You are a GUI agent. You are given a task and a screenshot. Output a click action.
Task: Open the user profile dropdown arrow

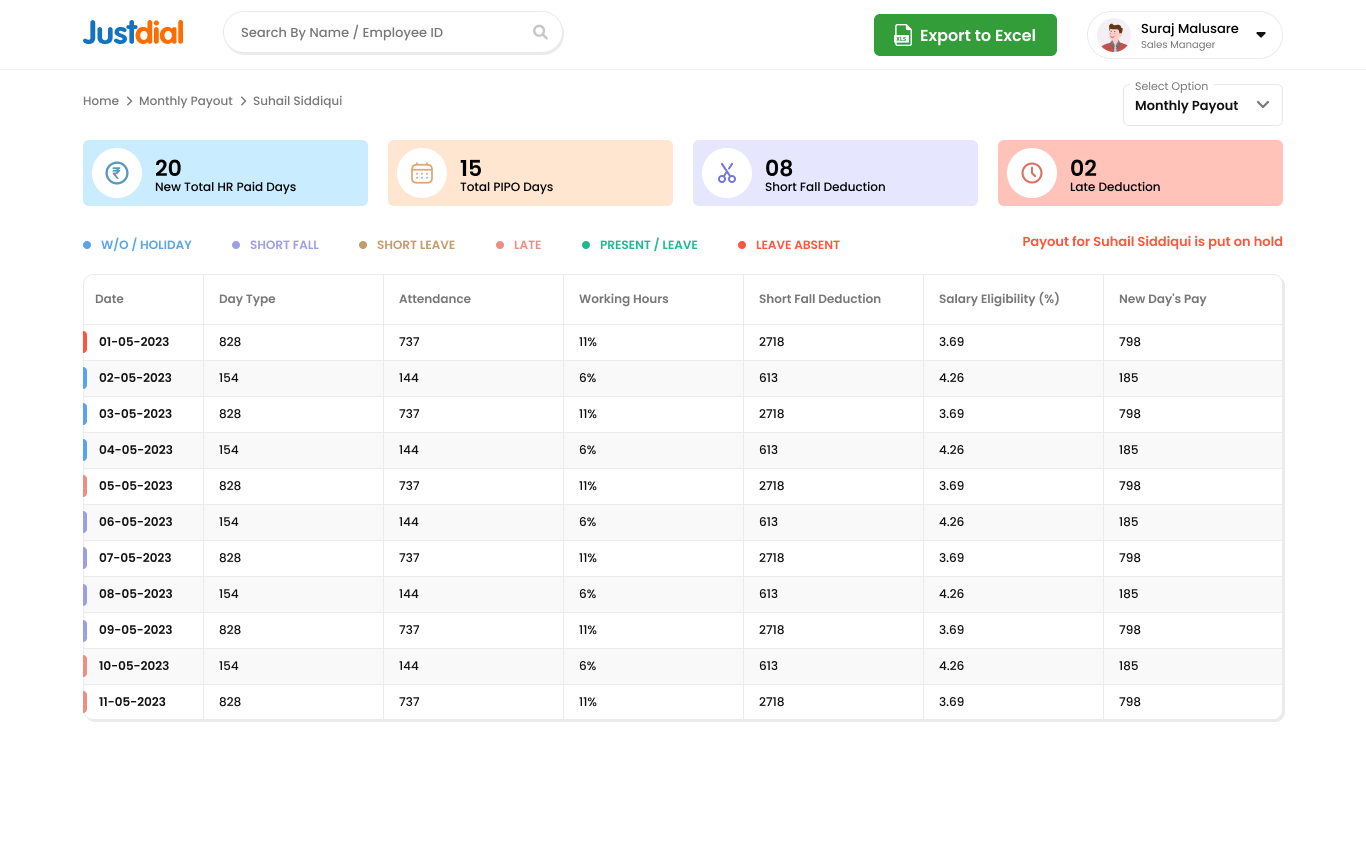coord(1261,35)
